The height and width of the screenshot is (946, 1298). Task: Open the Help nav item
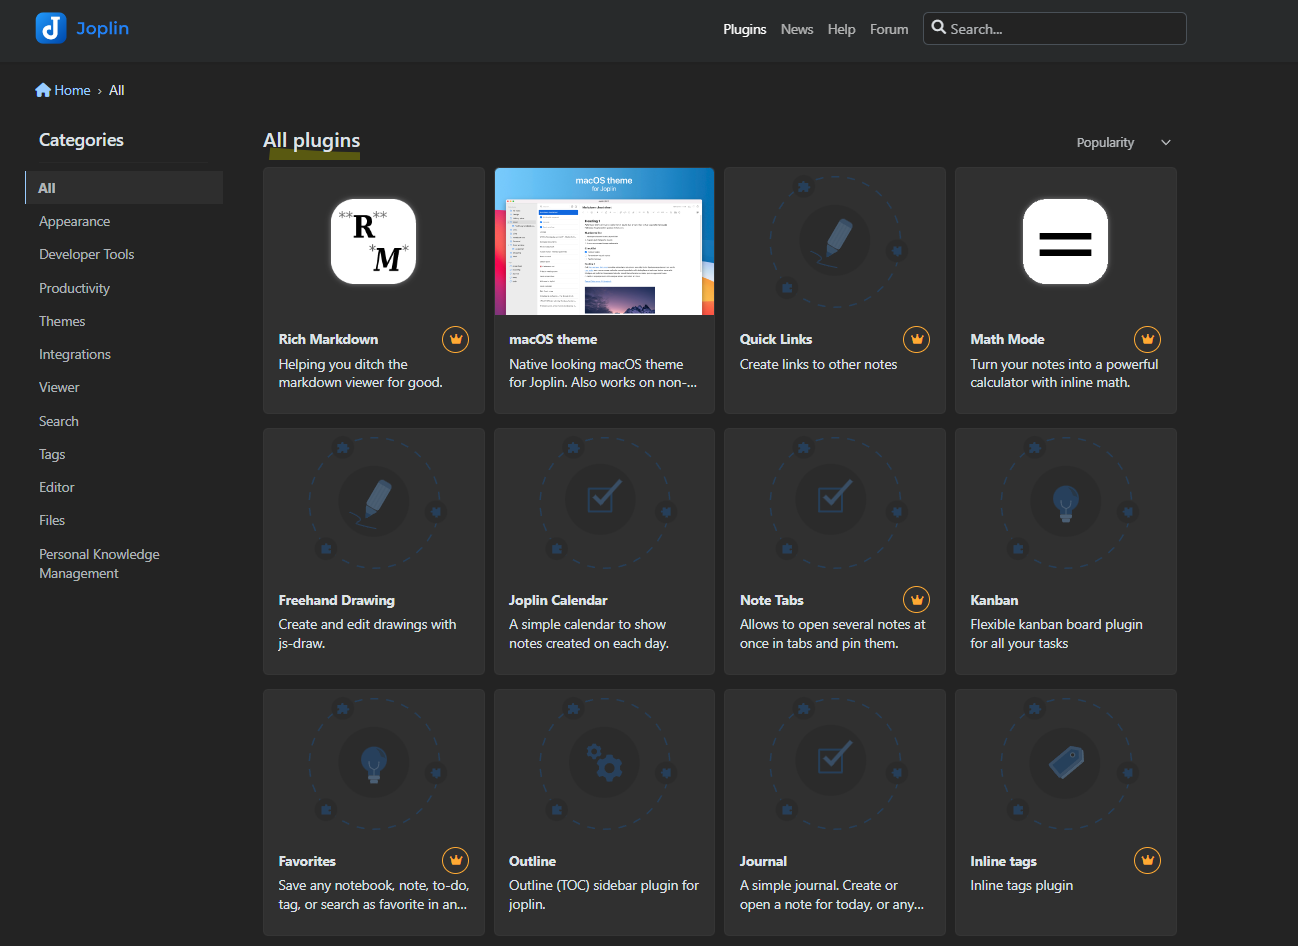coord(841,29)
